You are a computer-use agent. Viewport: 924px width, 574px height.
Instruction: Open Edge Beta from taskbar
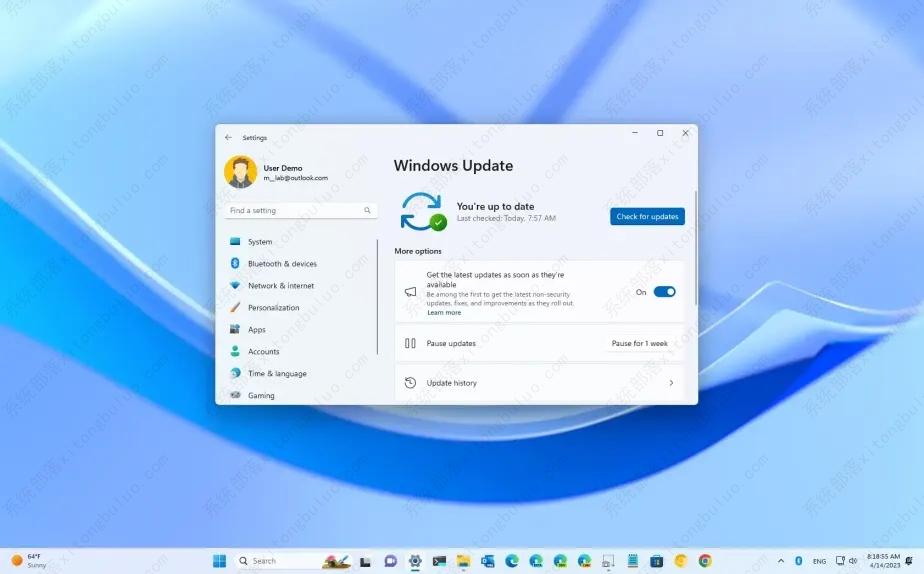[x=536, y=560]
